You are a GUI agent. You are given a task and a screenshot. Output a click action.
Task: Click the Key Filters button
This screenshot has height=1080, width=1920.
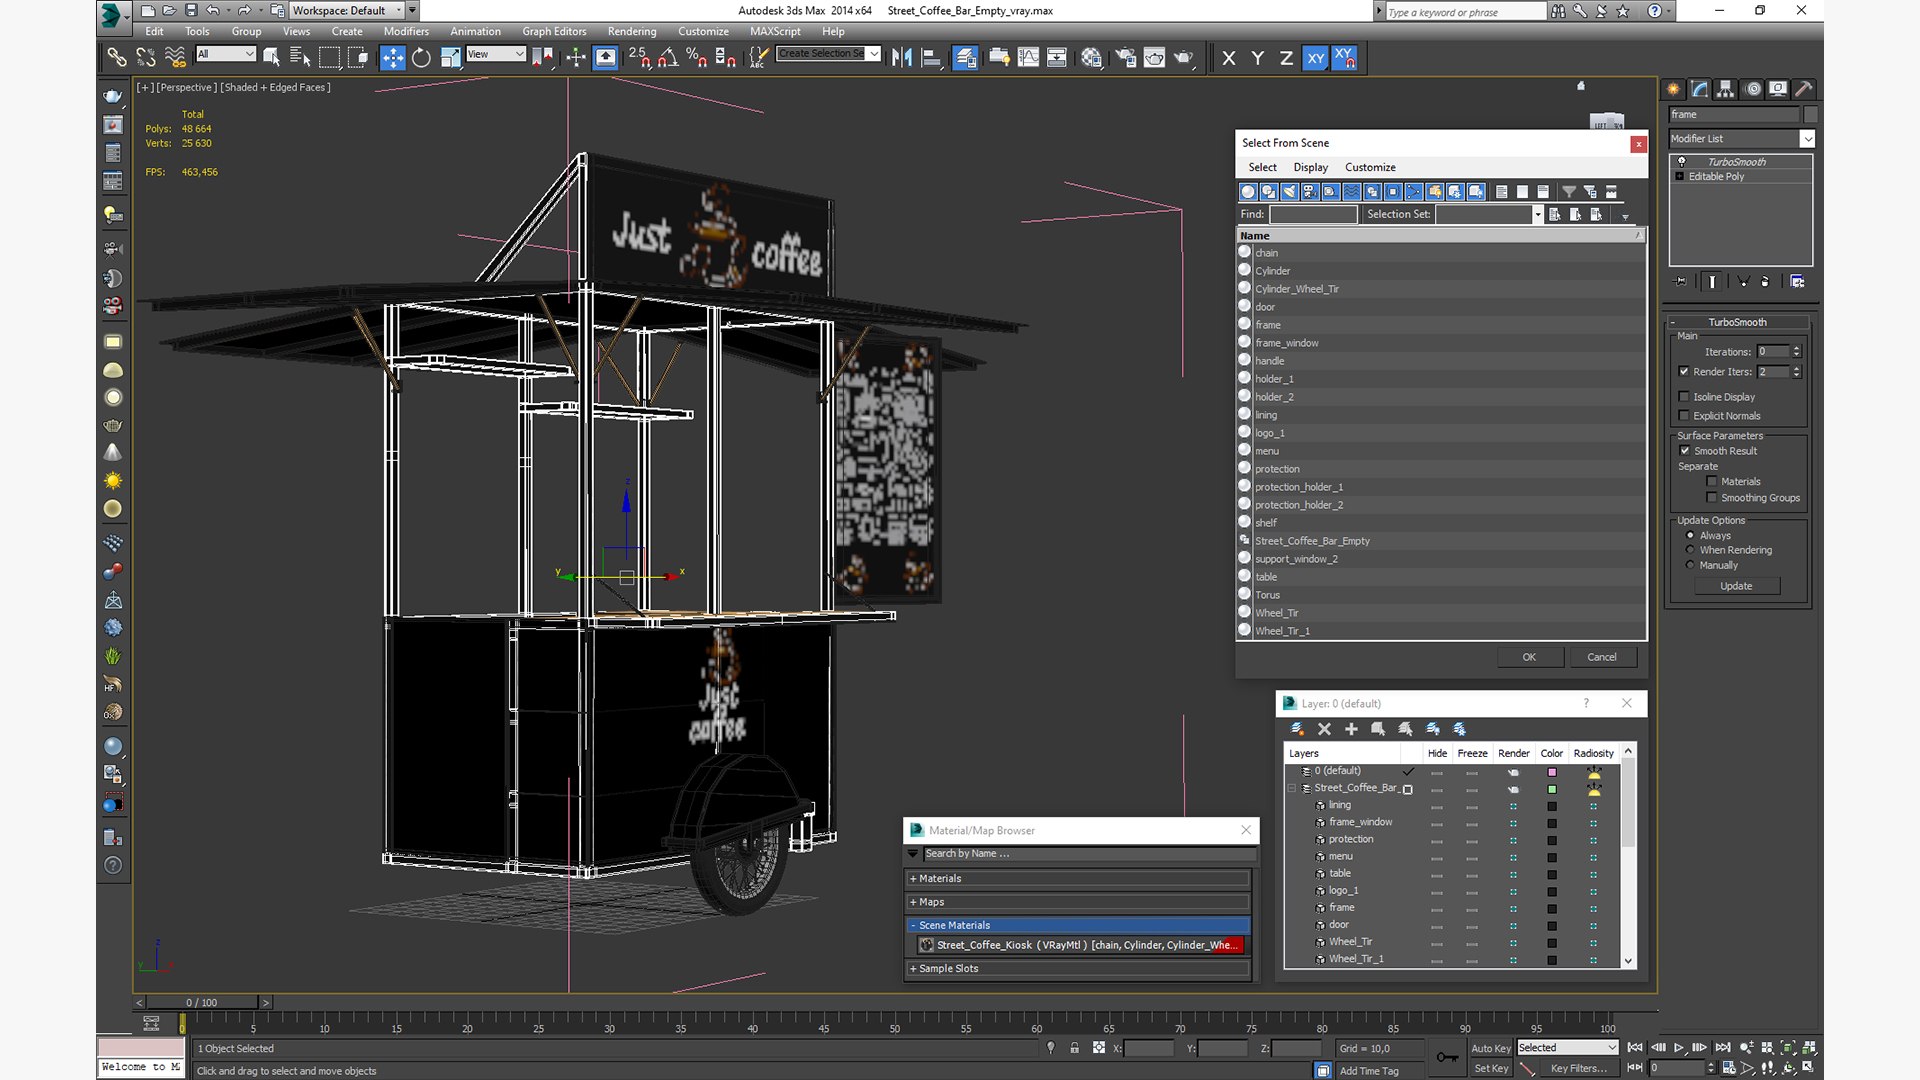(1578, 1069)
